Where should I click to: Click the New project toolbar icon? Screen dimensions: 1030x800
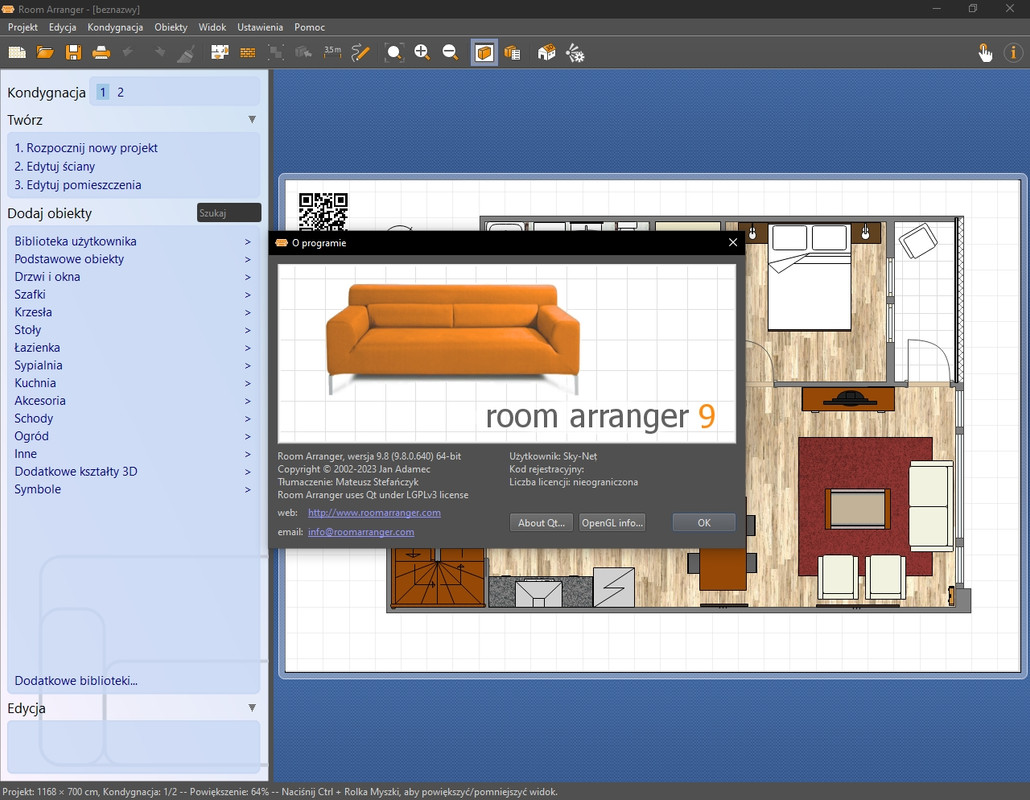[17, 53]
